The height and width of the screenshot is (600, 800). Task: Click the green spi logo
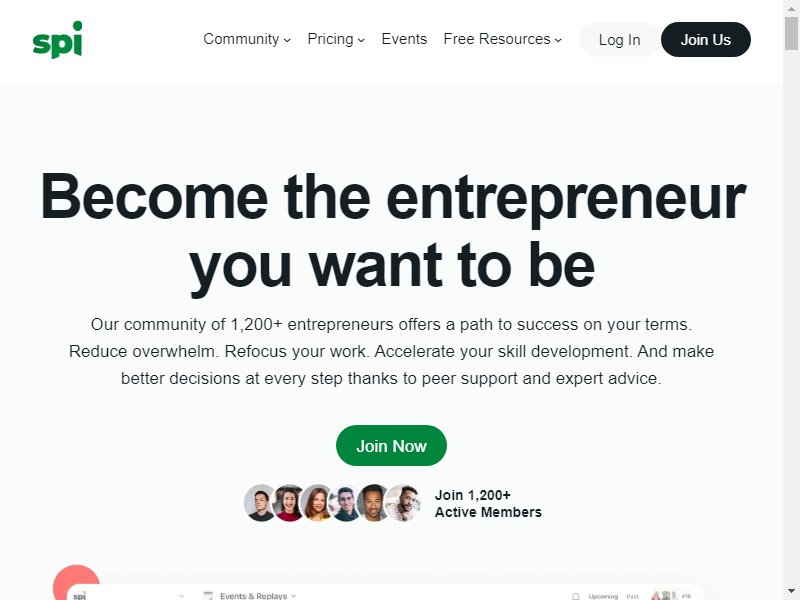point(57,40)
